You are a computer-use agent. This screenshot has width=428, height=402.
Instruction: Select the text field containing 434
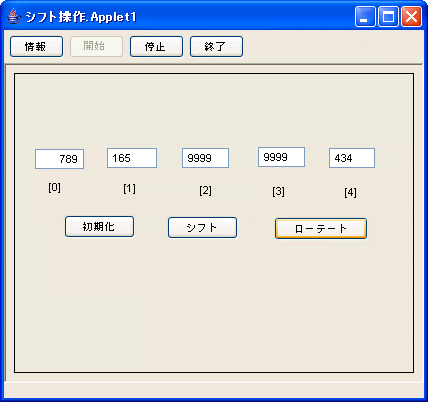coord(352,158)
